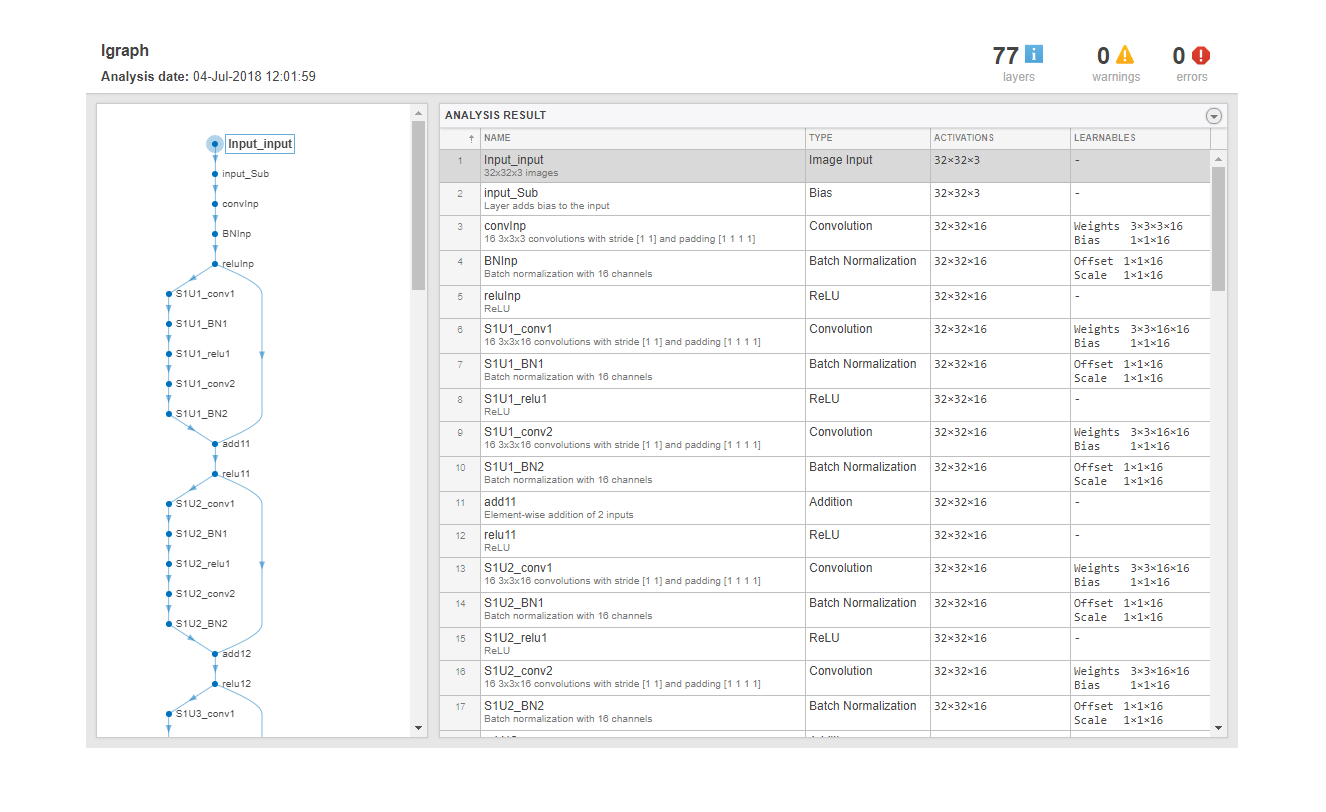1326x812 pixels.
Task: Select the S1U1_conv1 row in the table
Action: point(825,335)
